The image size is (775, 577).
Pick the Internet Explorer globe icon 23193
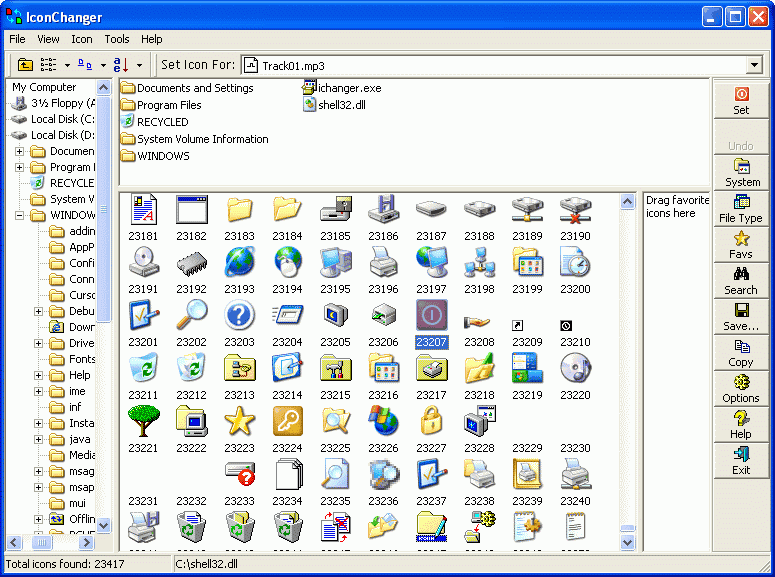[x=239, y=262]
